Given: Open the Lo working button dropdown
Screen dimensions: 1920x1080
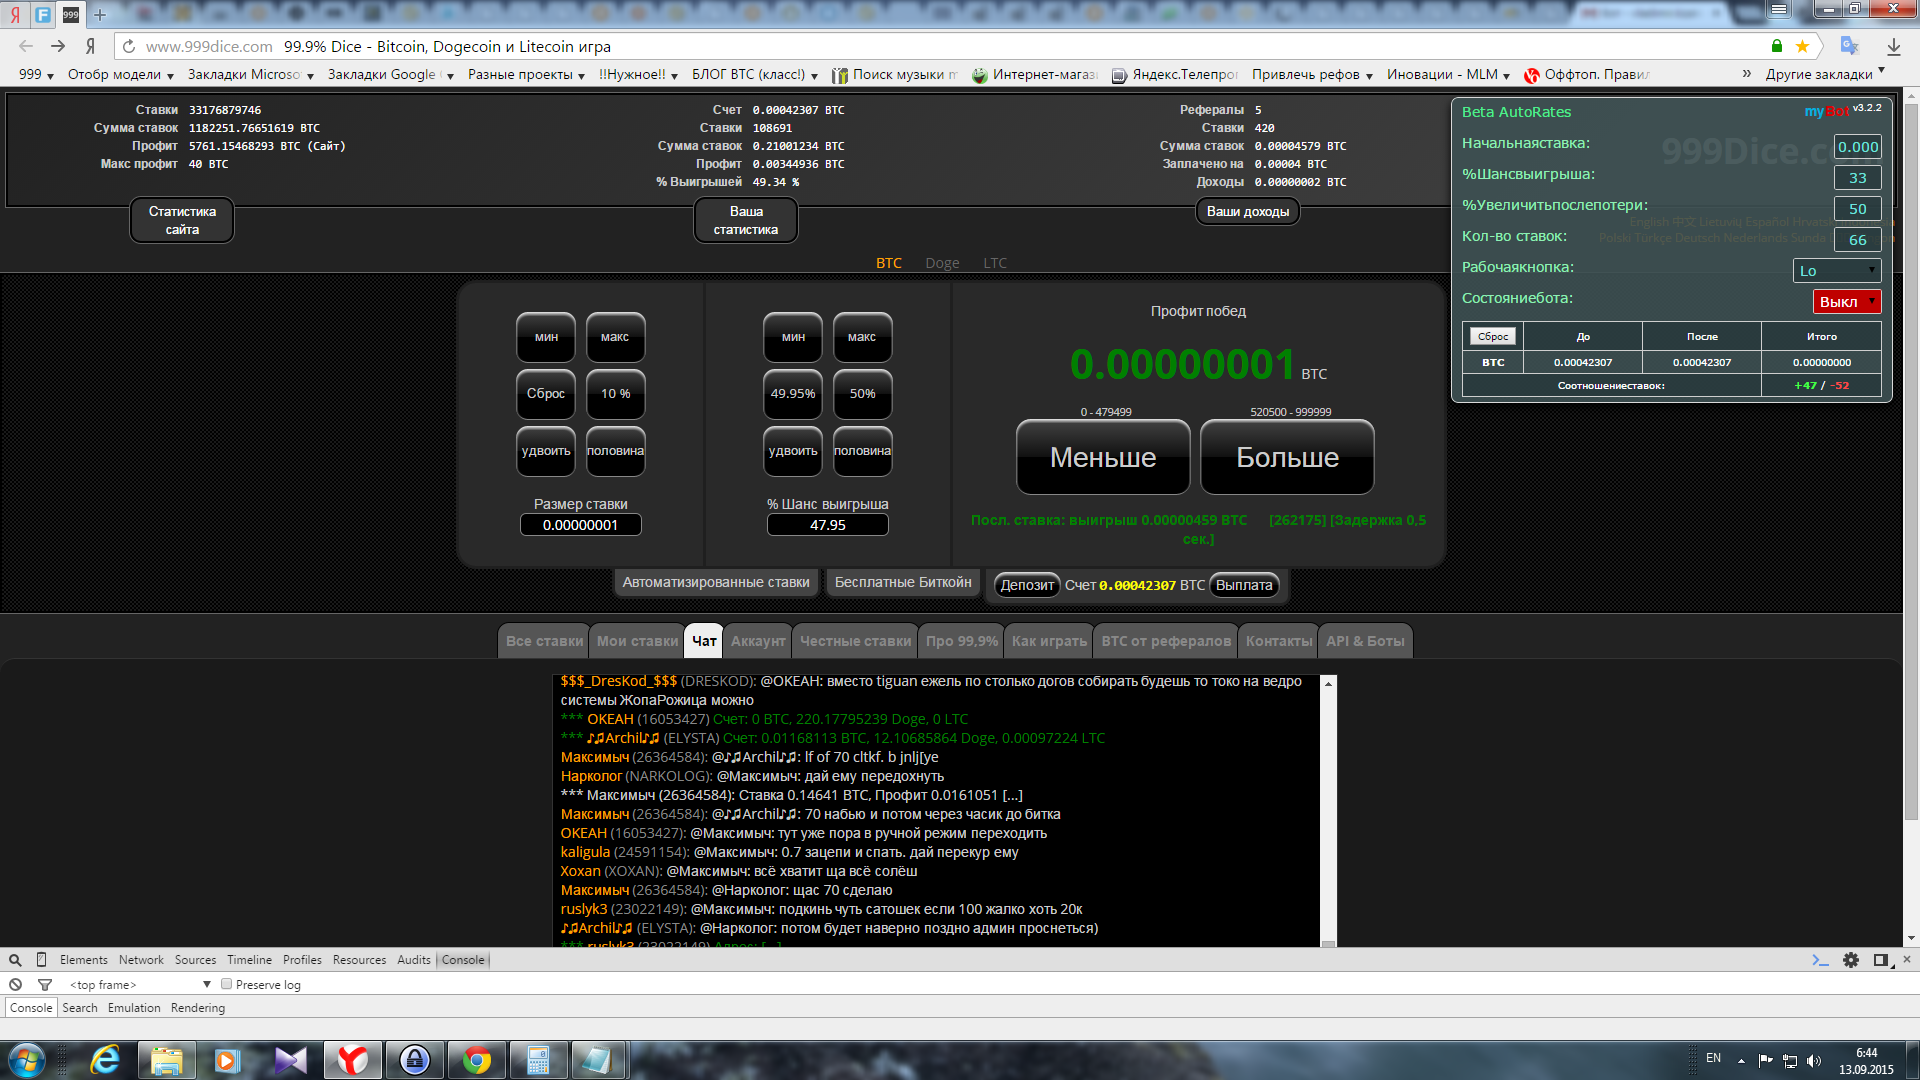Looking at the screenshot, I should (1836, 271).
